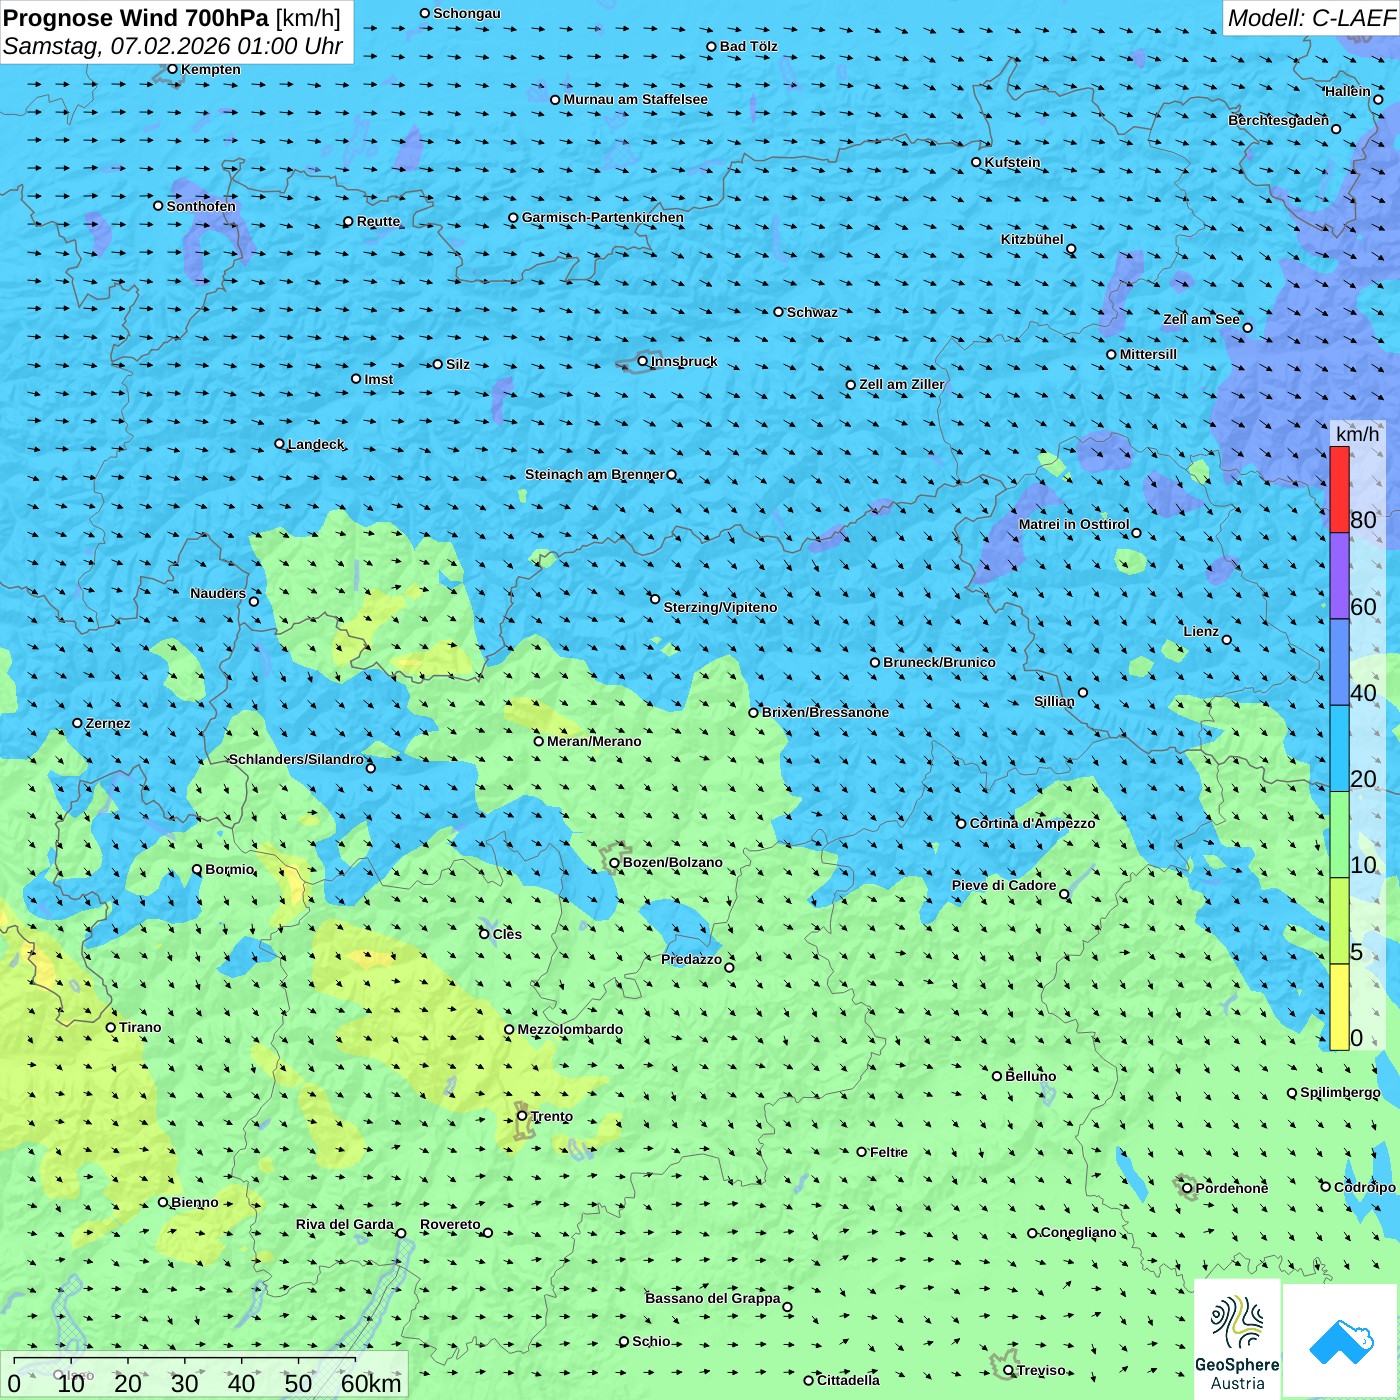This screenshot has height=1400, width=1400.
Task: Click the Rovereto city label
Action: (x=450, y=1224)
